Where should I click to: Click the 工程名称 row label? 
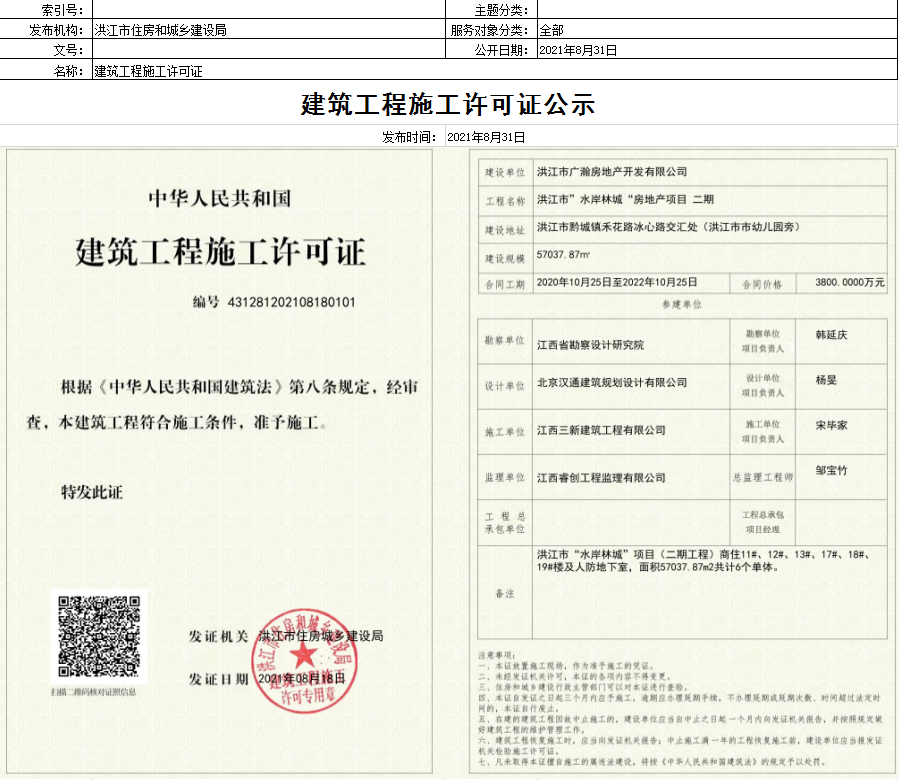[x=505, y=201]
